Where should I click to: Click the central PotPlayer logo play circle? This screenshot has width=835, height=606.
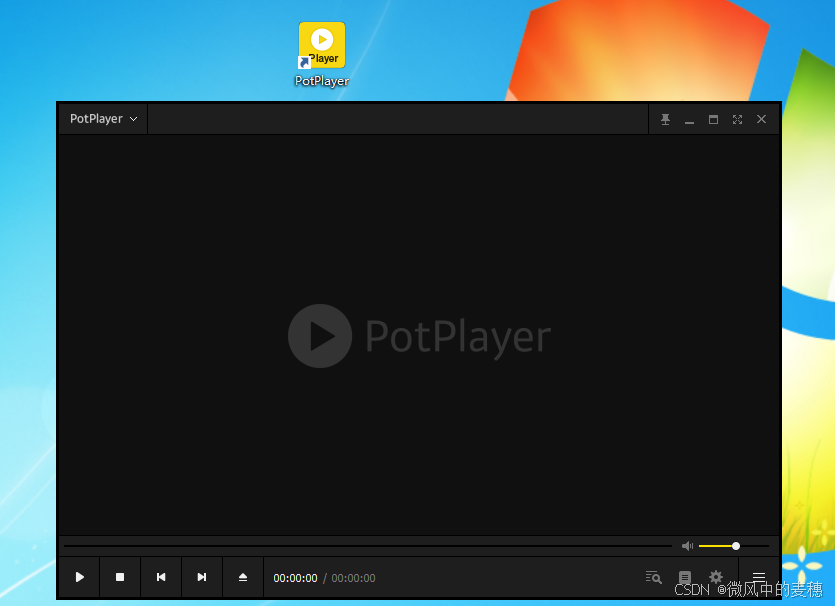tap(320, 336)
